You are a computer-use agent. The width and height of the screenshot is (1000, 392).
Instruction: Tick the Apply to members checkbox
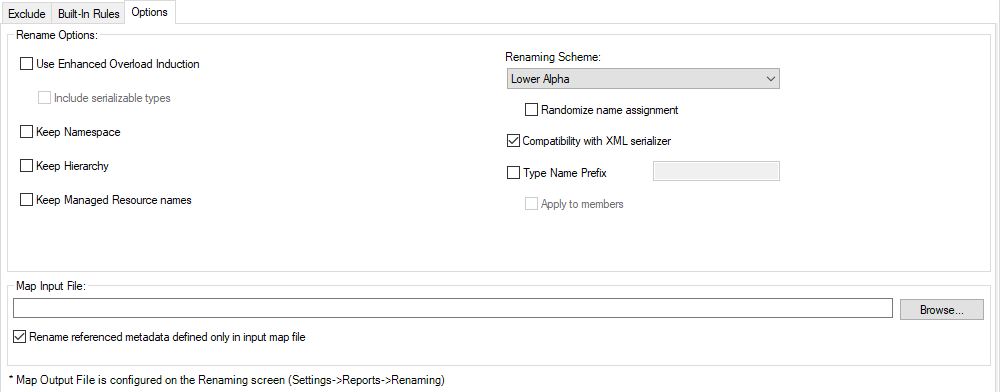tap(531, 204)
